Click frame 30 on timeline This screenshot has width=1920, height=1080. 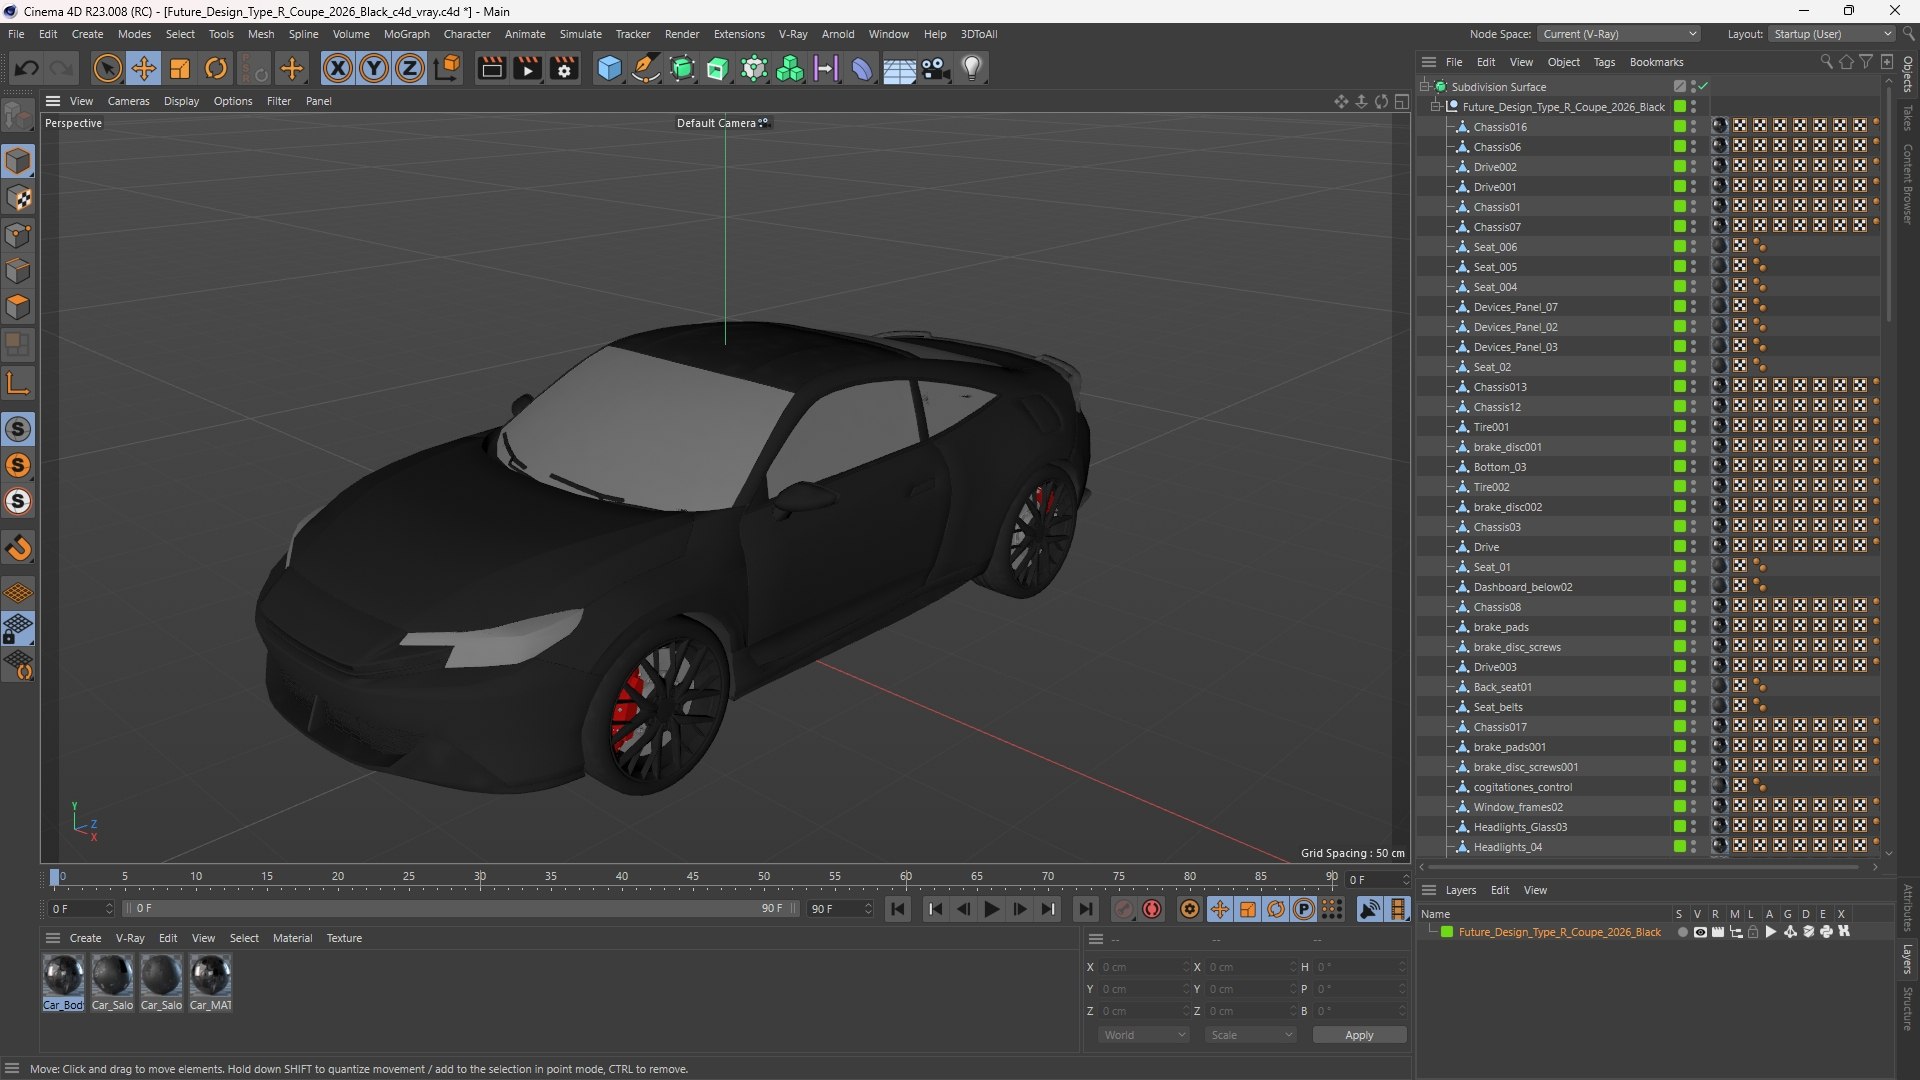tap(480, 877)
